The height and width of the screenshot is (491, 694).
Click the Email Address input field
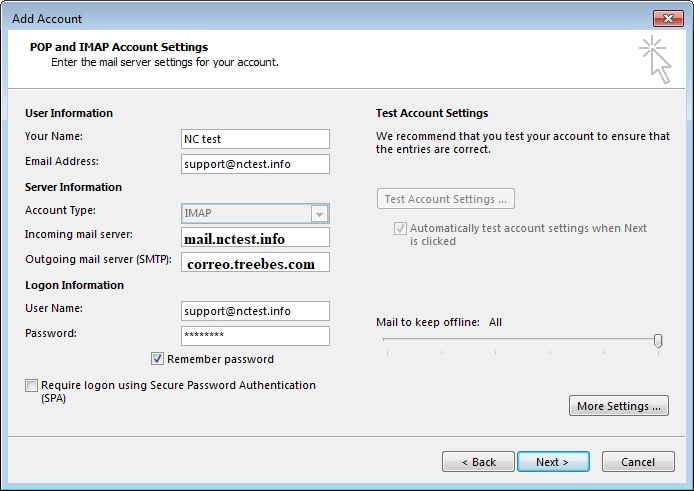click(x=255, y=164)
